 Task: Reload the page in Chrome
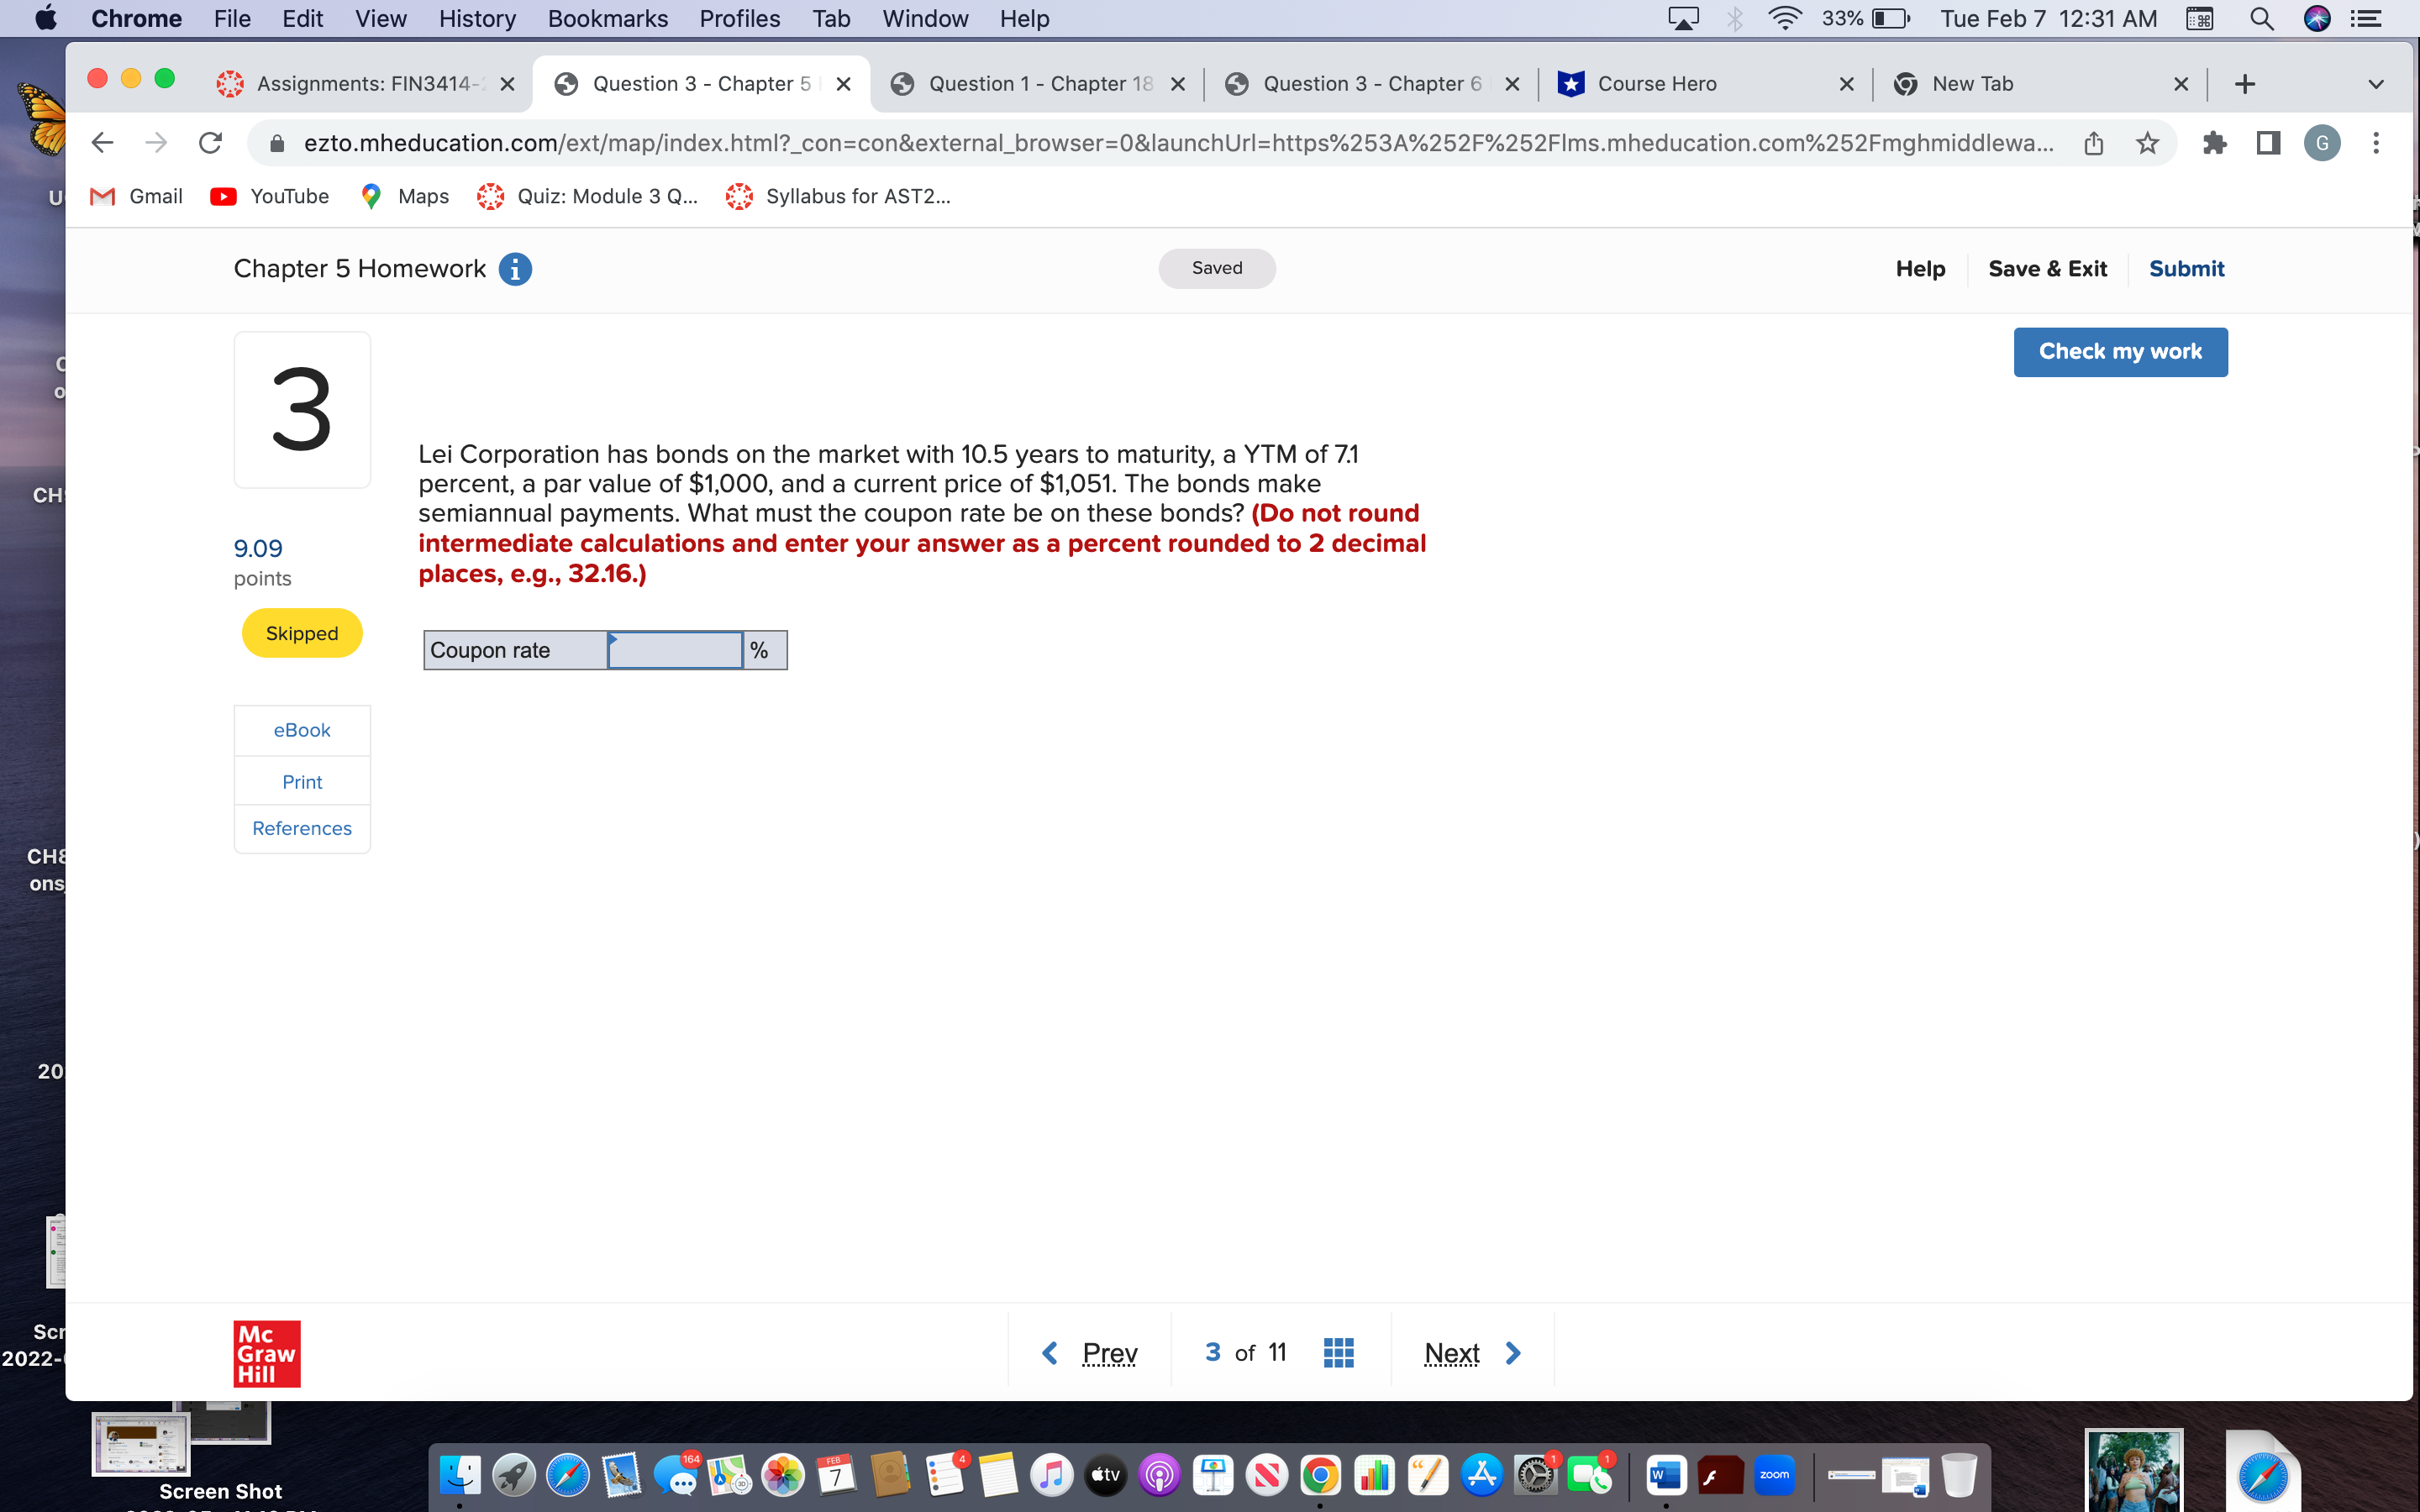(x=210, y=142)
